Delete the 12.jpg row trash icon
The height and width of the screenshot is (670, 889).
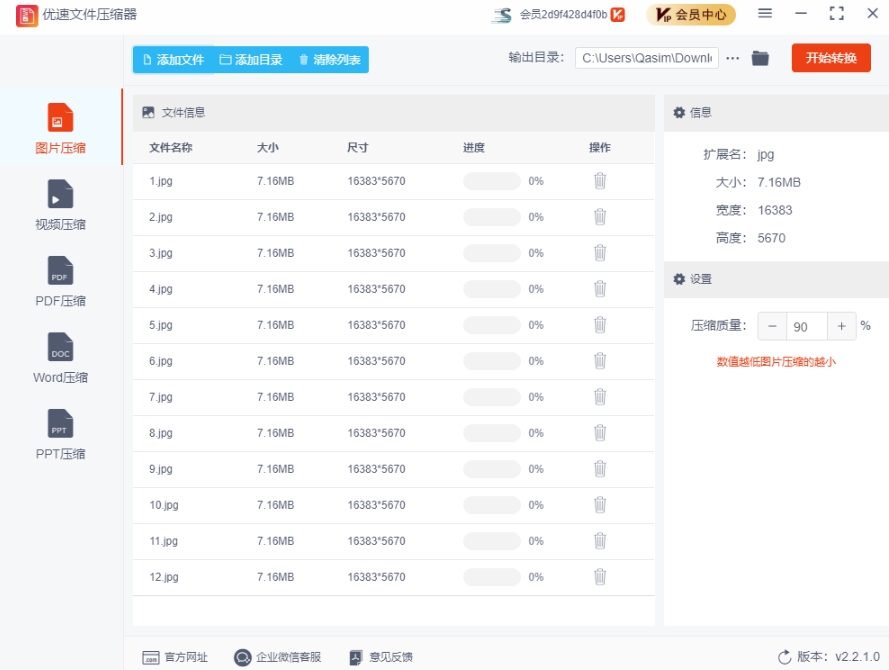pos(600,577)
